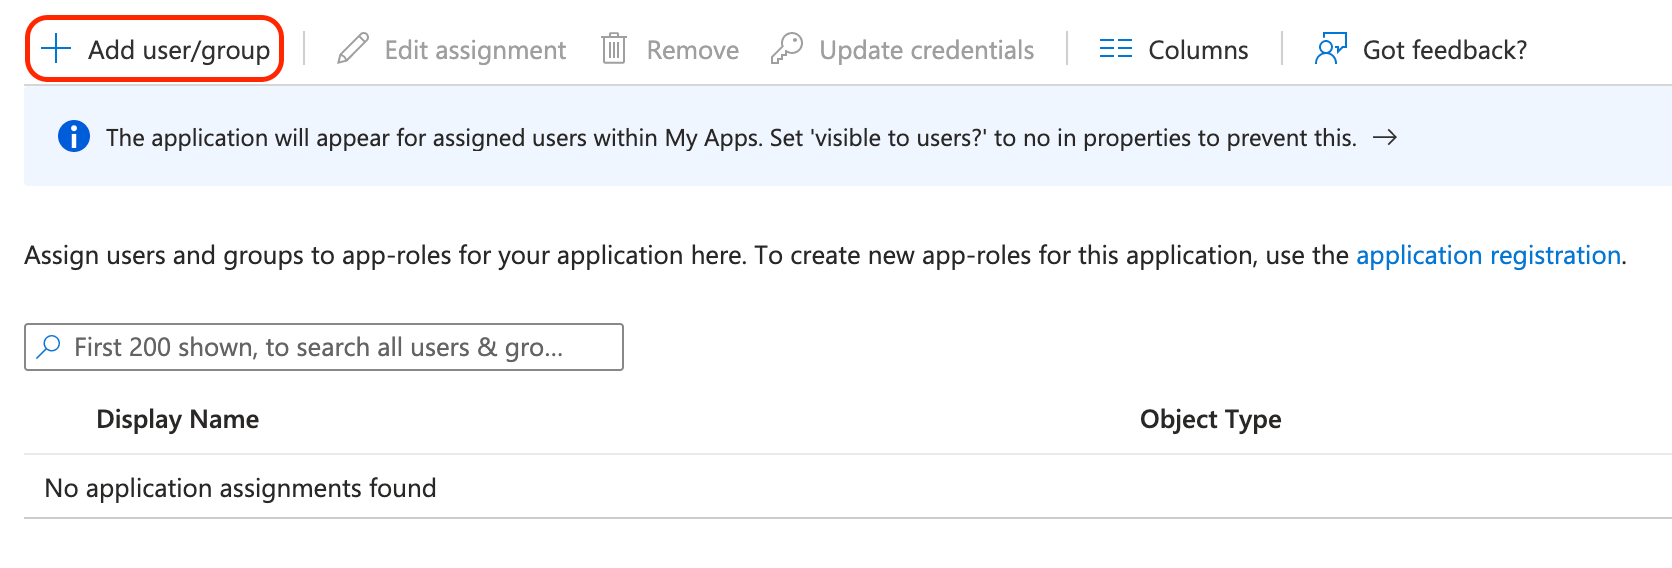The height and width of the screenshot is (568, 1672).
Task: Click the Columns list icon
Action: click(1115, 49)
